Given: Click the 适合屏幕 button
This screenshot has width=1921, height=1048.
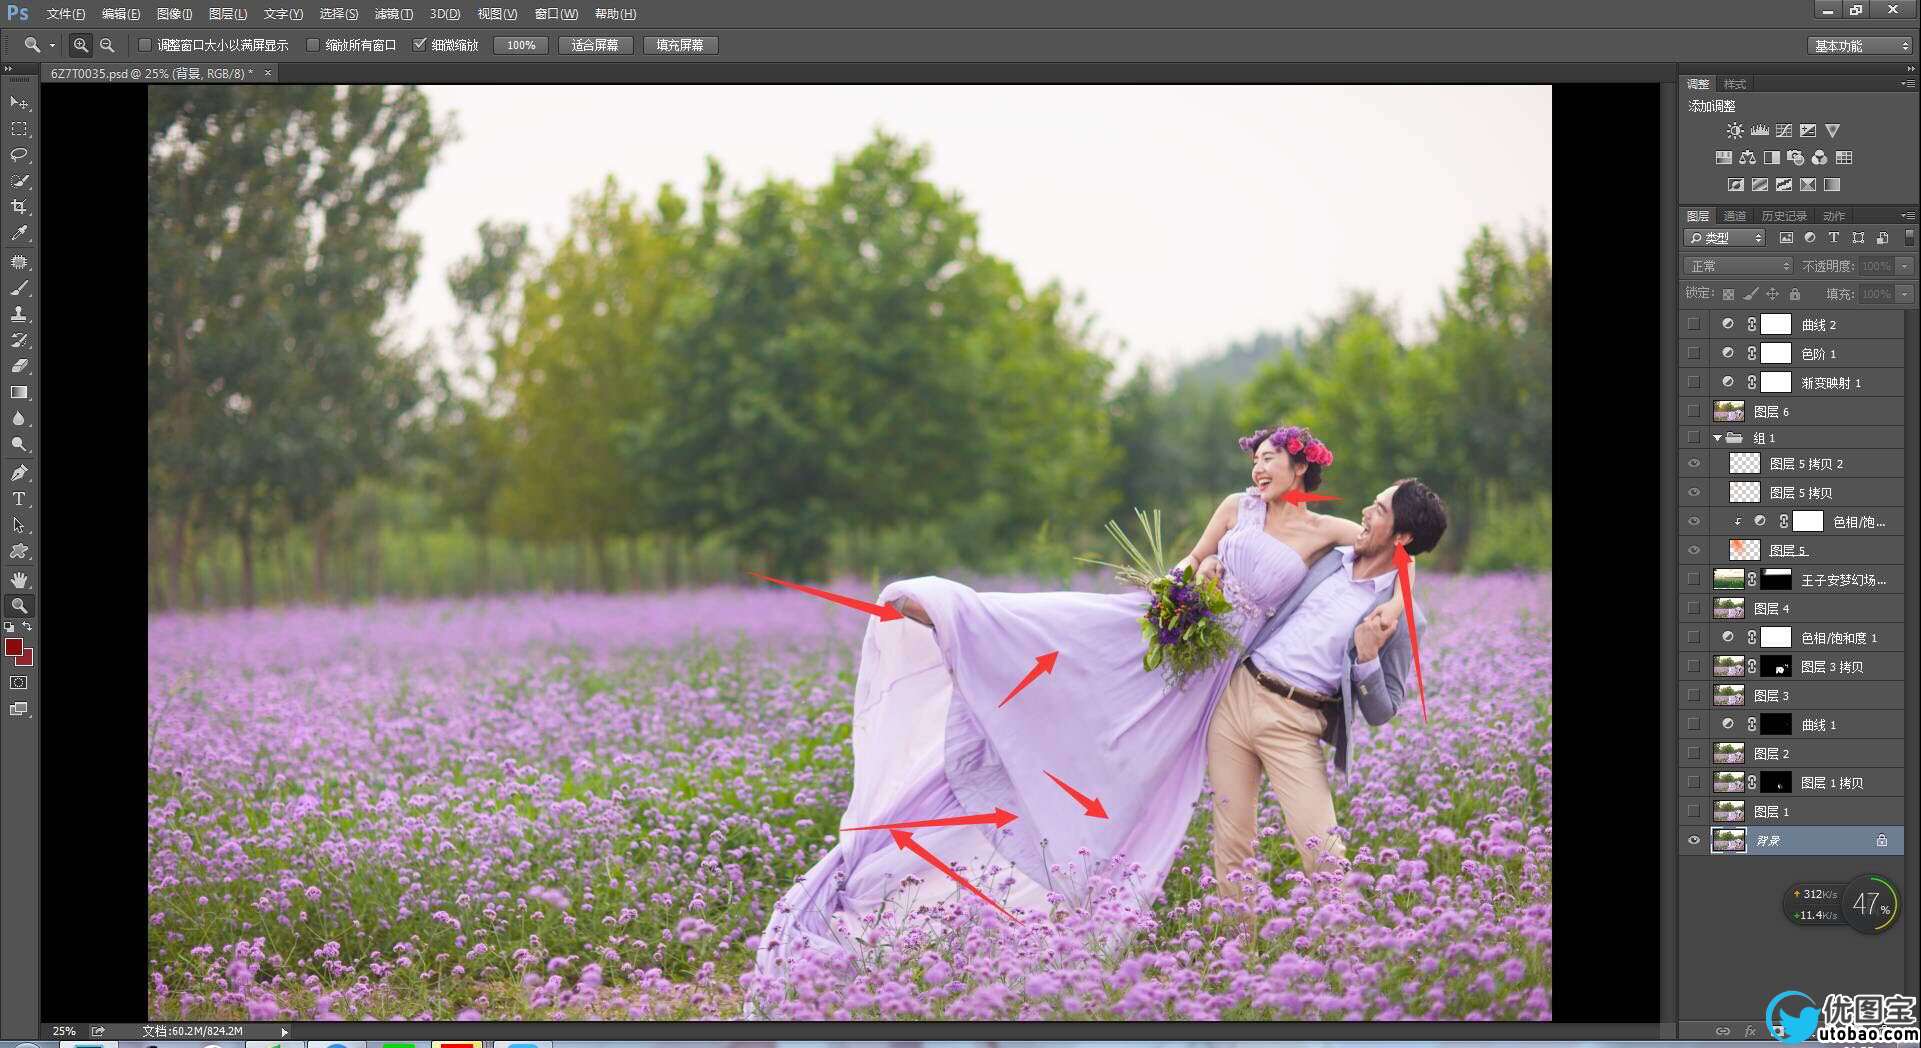Looking at the screenshot, I should point(594,45).
